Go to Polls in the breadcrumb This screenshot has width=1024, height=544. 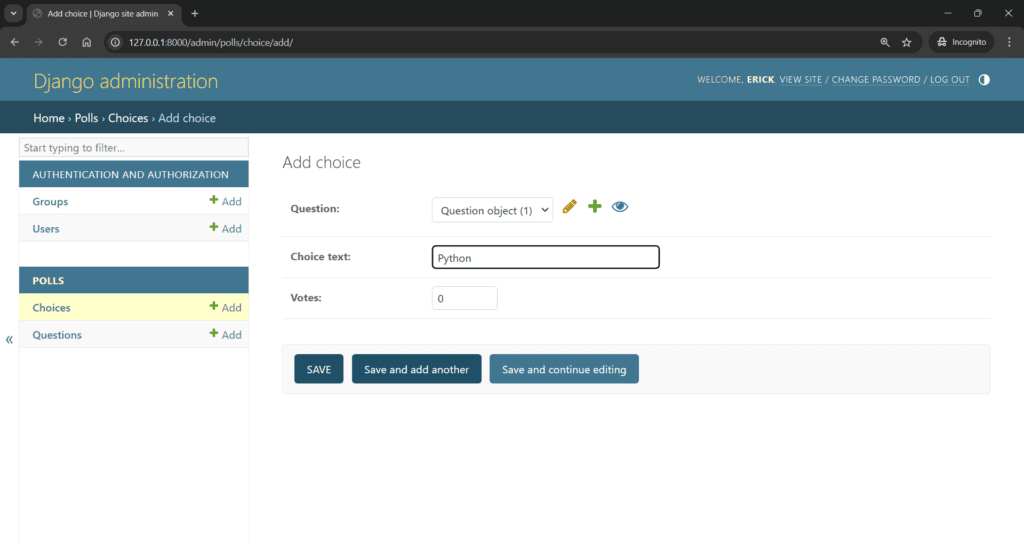[x=86, y=118]
